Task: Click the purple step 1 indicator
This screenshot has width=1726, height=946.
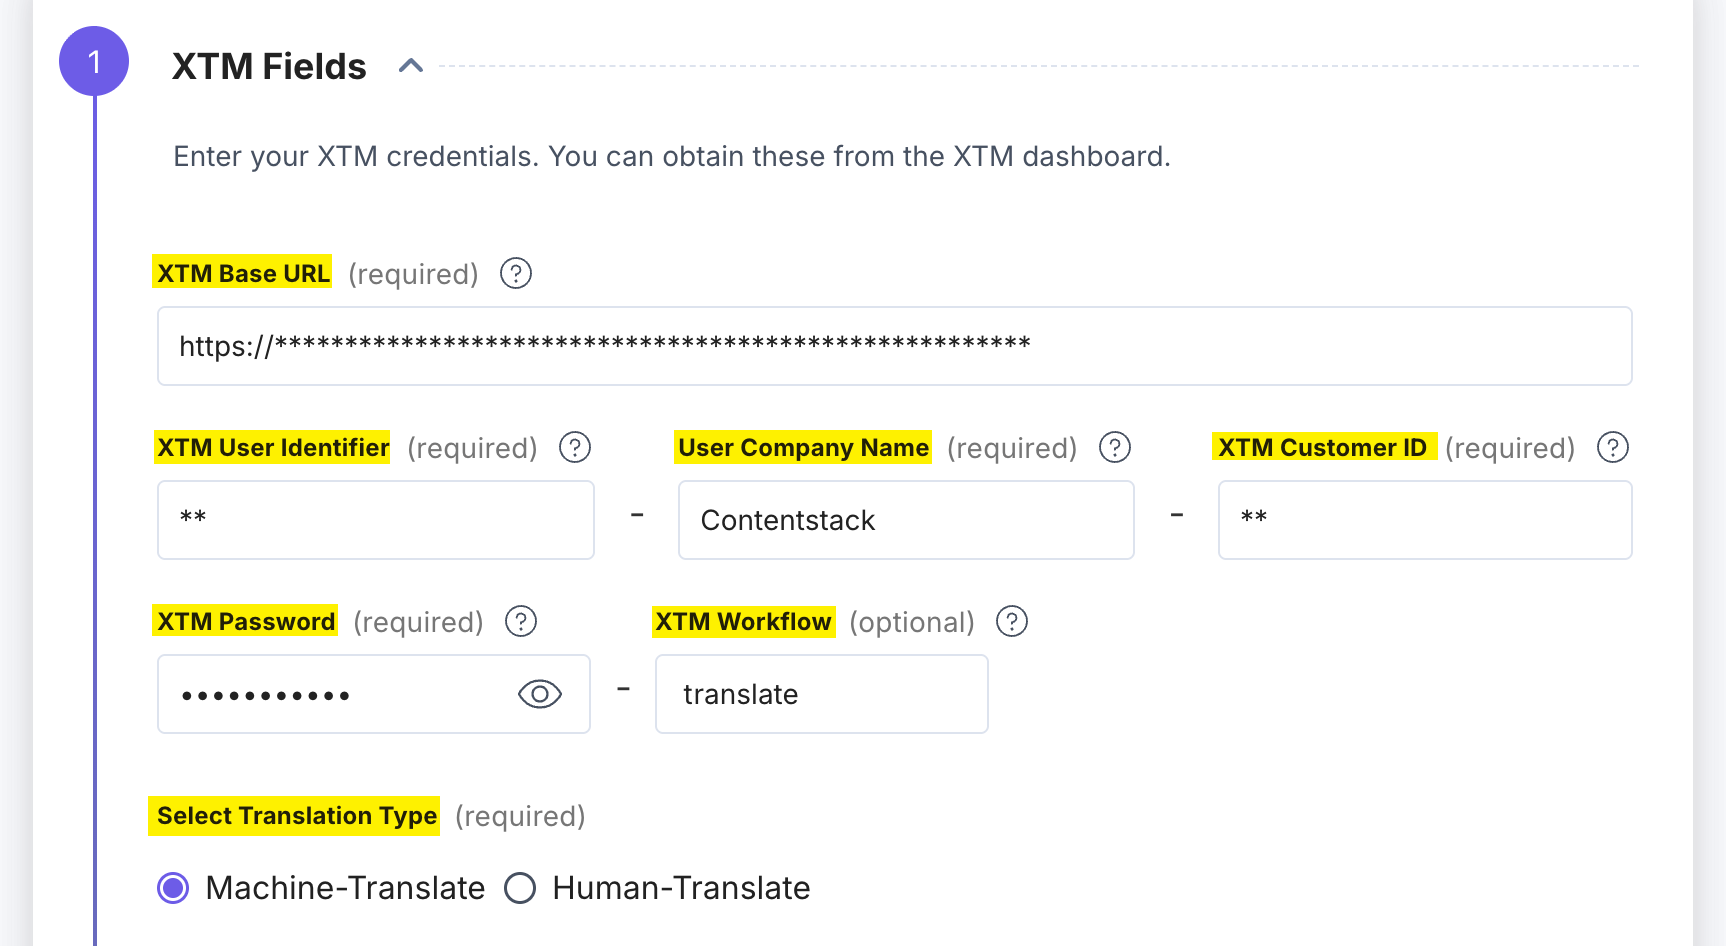Action: click(x=93, y=61)
